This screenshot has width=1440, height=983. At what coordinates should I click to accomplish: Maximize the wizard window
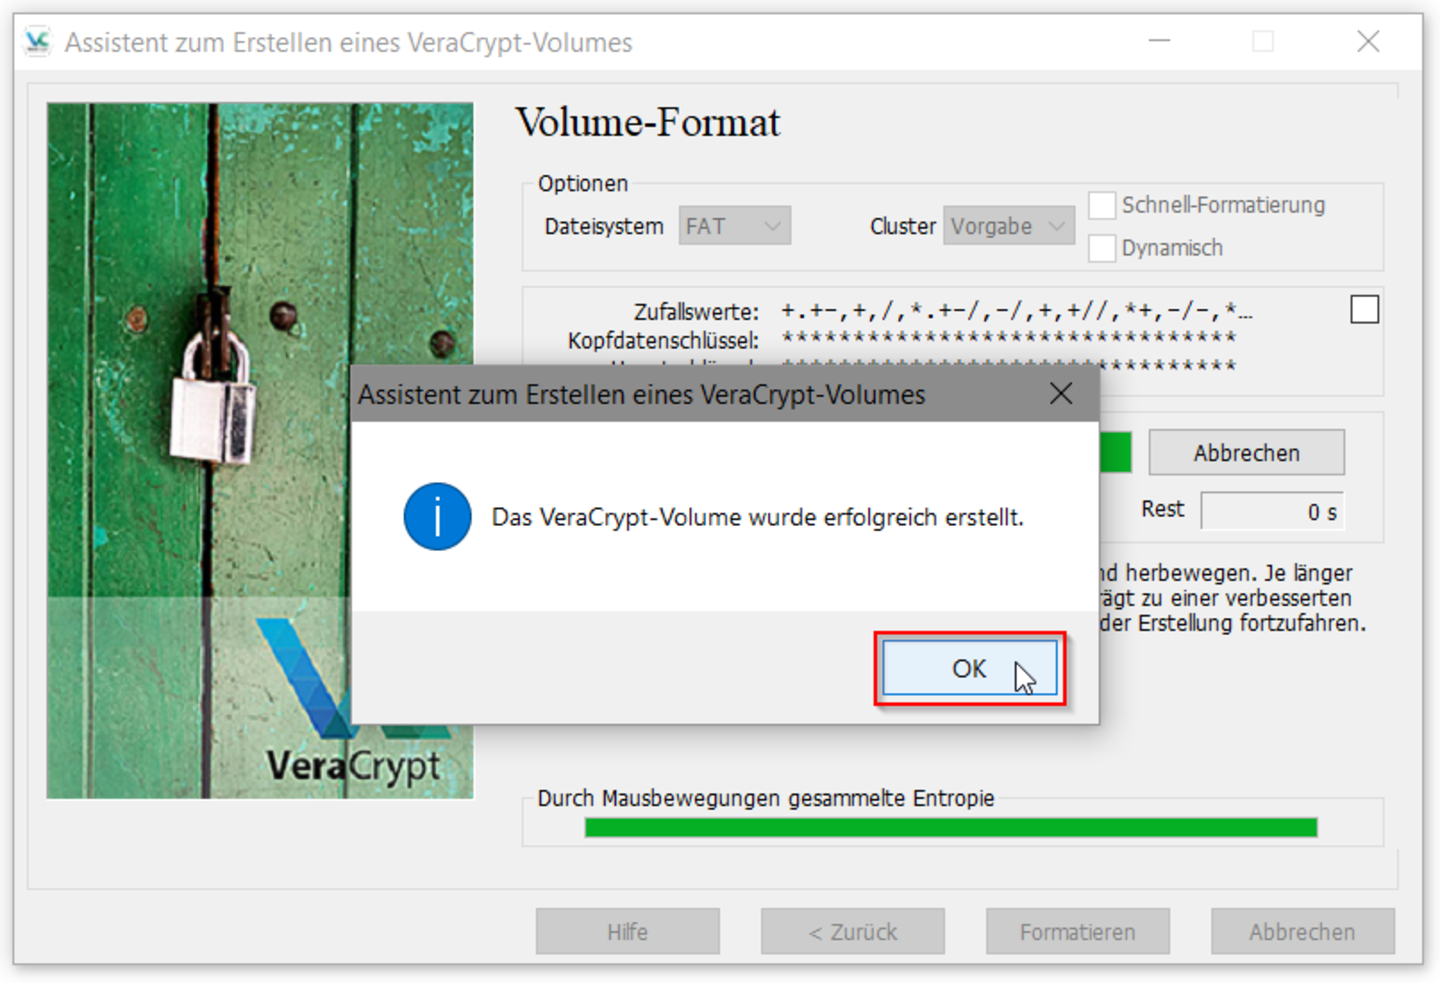click(x=1263, y=41)
